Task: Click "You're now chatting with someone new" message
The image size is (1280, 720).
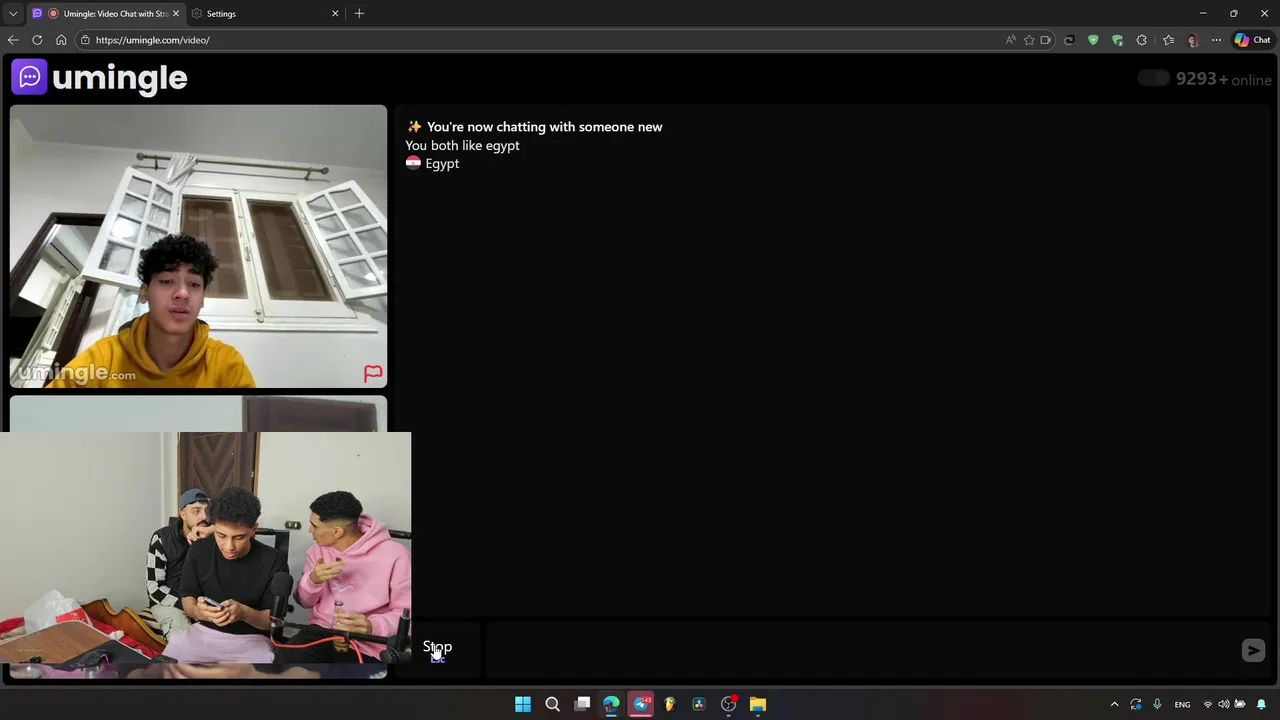Action: point(534,127)
